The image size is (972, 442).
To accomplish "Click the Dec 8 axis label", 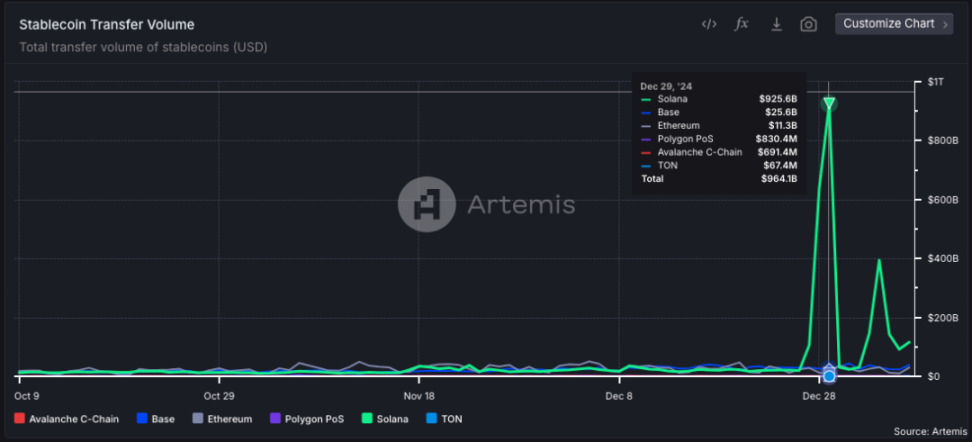I will point(619,396).
